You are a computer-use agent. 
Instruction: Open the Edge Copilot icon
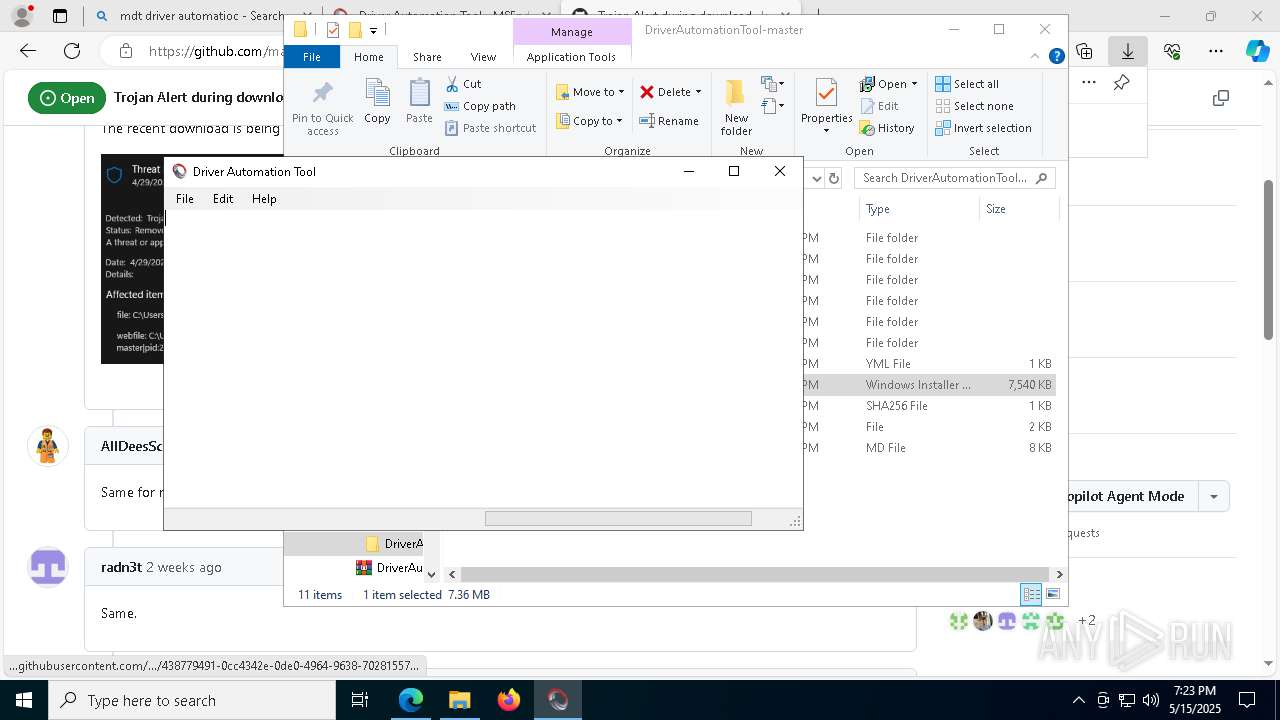pyautogui.click(x=1257, y=51)
